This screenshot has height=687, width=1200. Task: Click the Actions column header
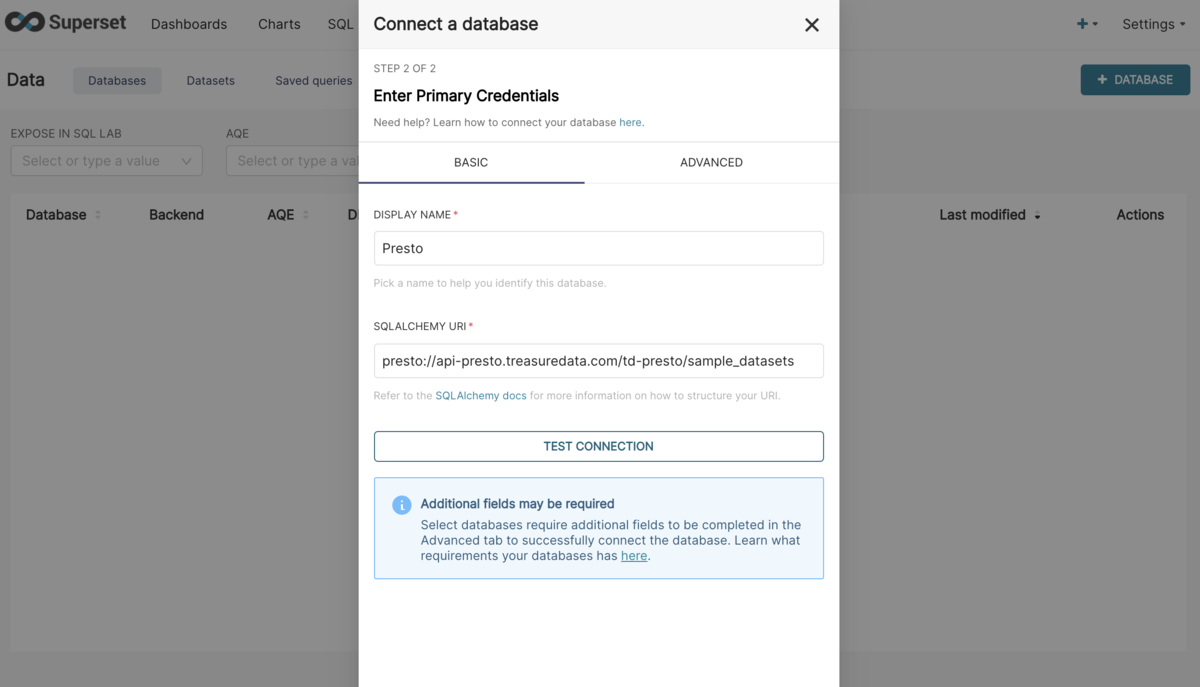[1140, 215]
